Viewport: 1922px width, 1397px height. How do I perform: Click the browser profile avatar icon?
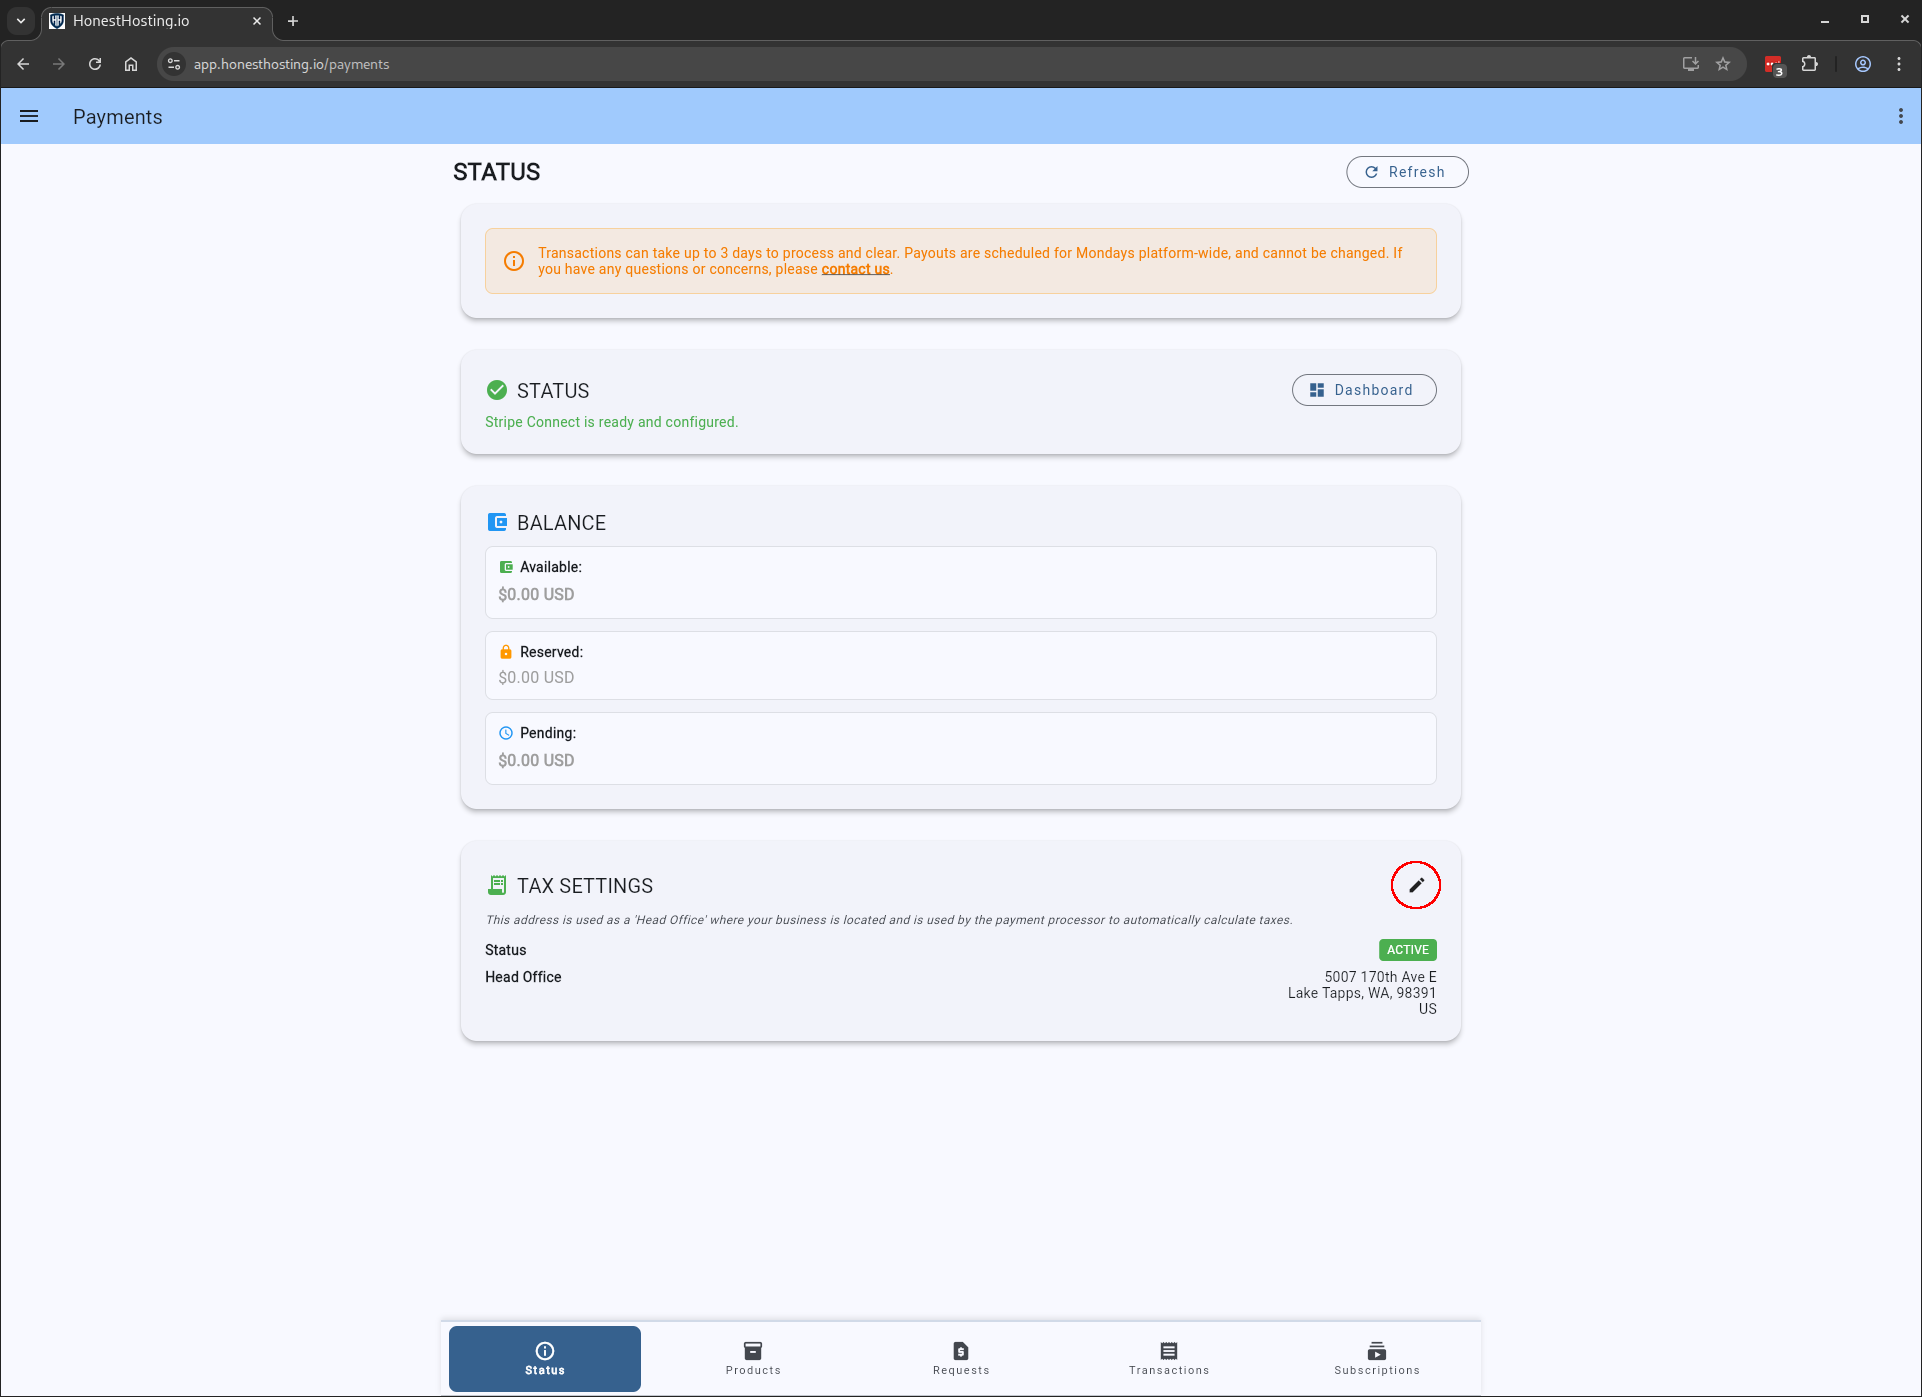1863,64
